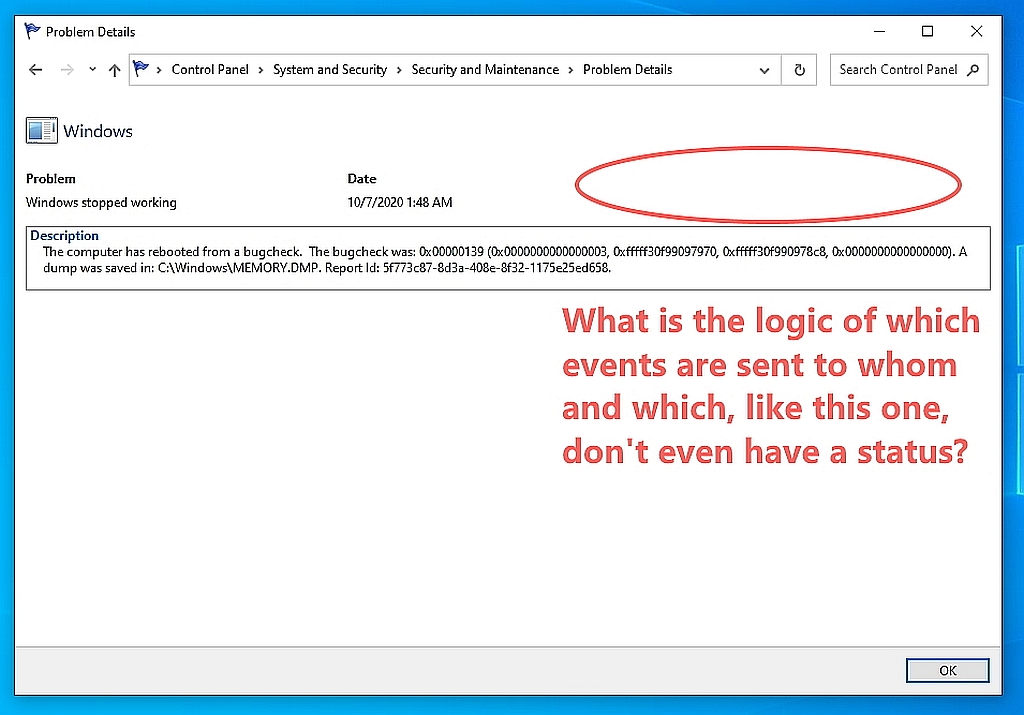
Task: Click the forward navigation arrow
Action: coord(67,70)
